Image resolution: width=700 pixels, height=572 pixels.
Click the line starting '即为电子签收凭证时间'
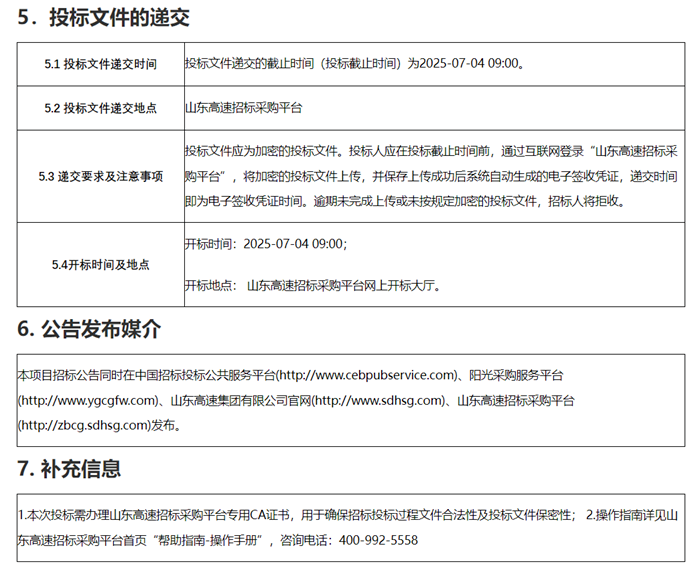[x=405, y=201]
